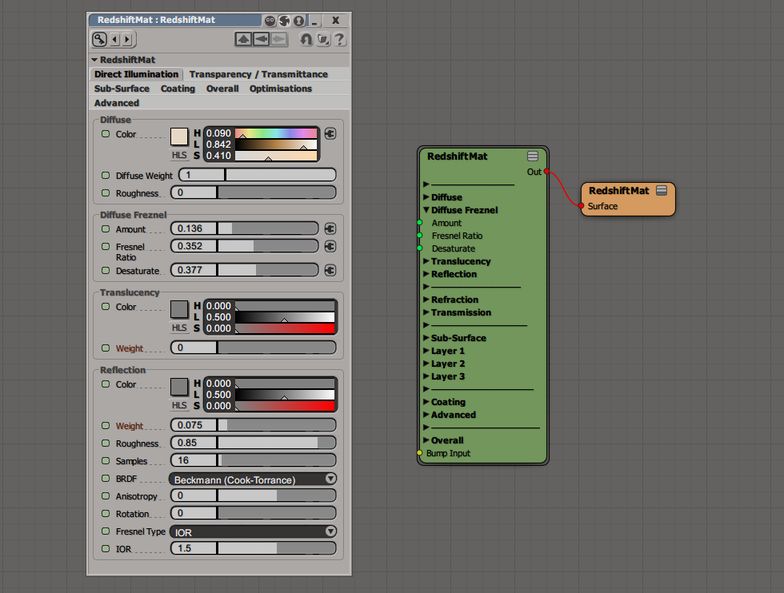Switch to Coating tab
Viewport: 784px width, 593px height.
178,88
